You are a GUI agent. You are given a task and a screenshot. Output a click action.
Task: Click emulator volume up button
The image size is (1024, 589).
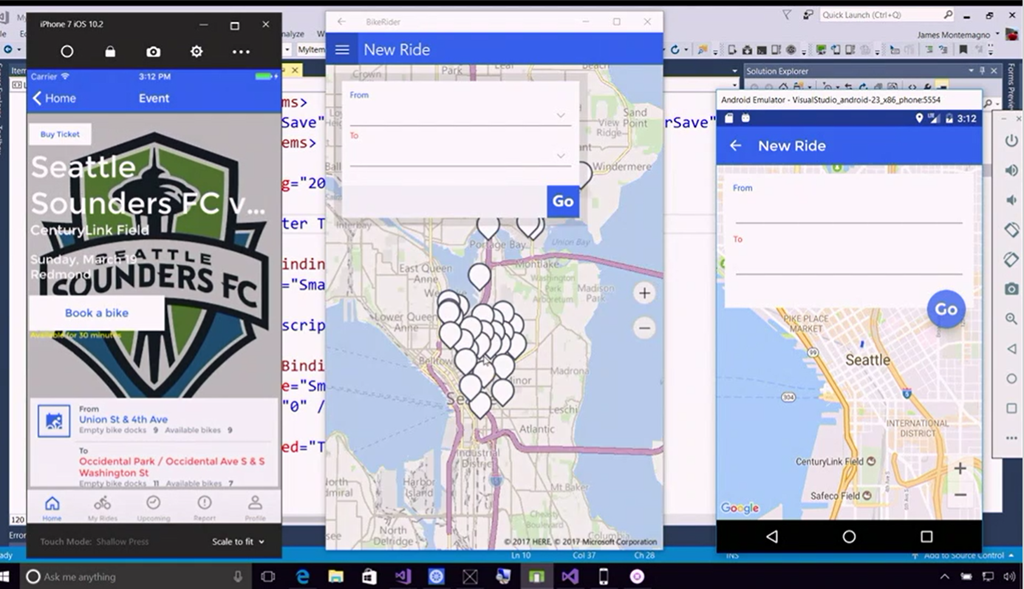1012,170
